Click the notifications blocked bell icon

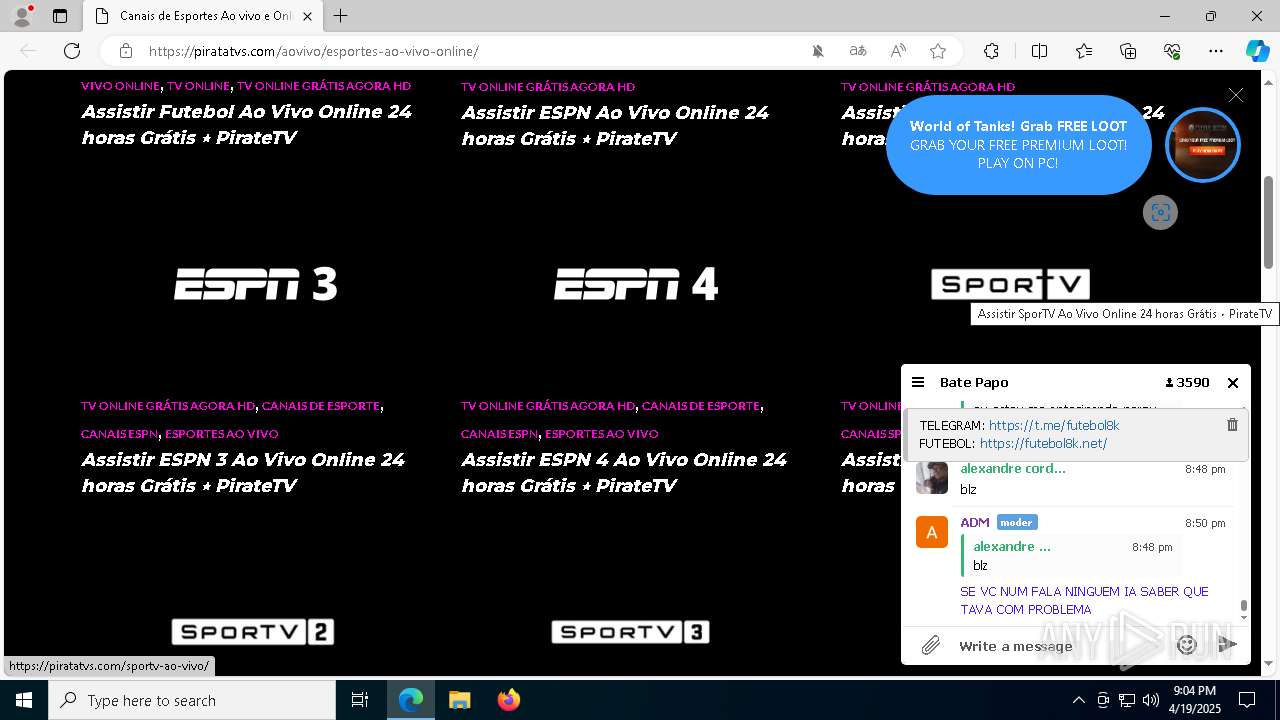818,51
